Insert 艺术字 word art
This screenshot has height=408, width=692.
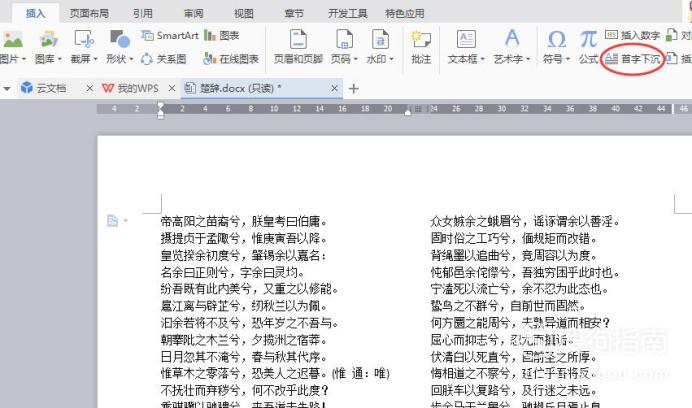point(512,40)
